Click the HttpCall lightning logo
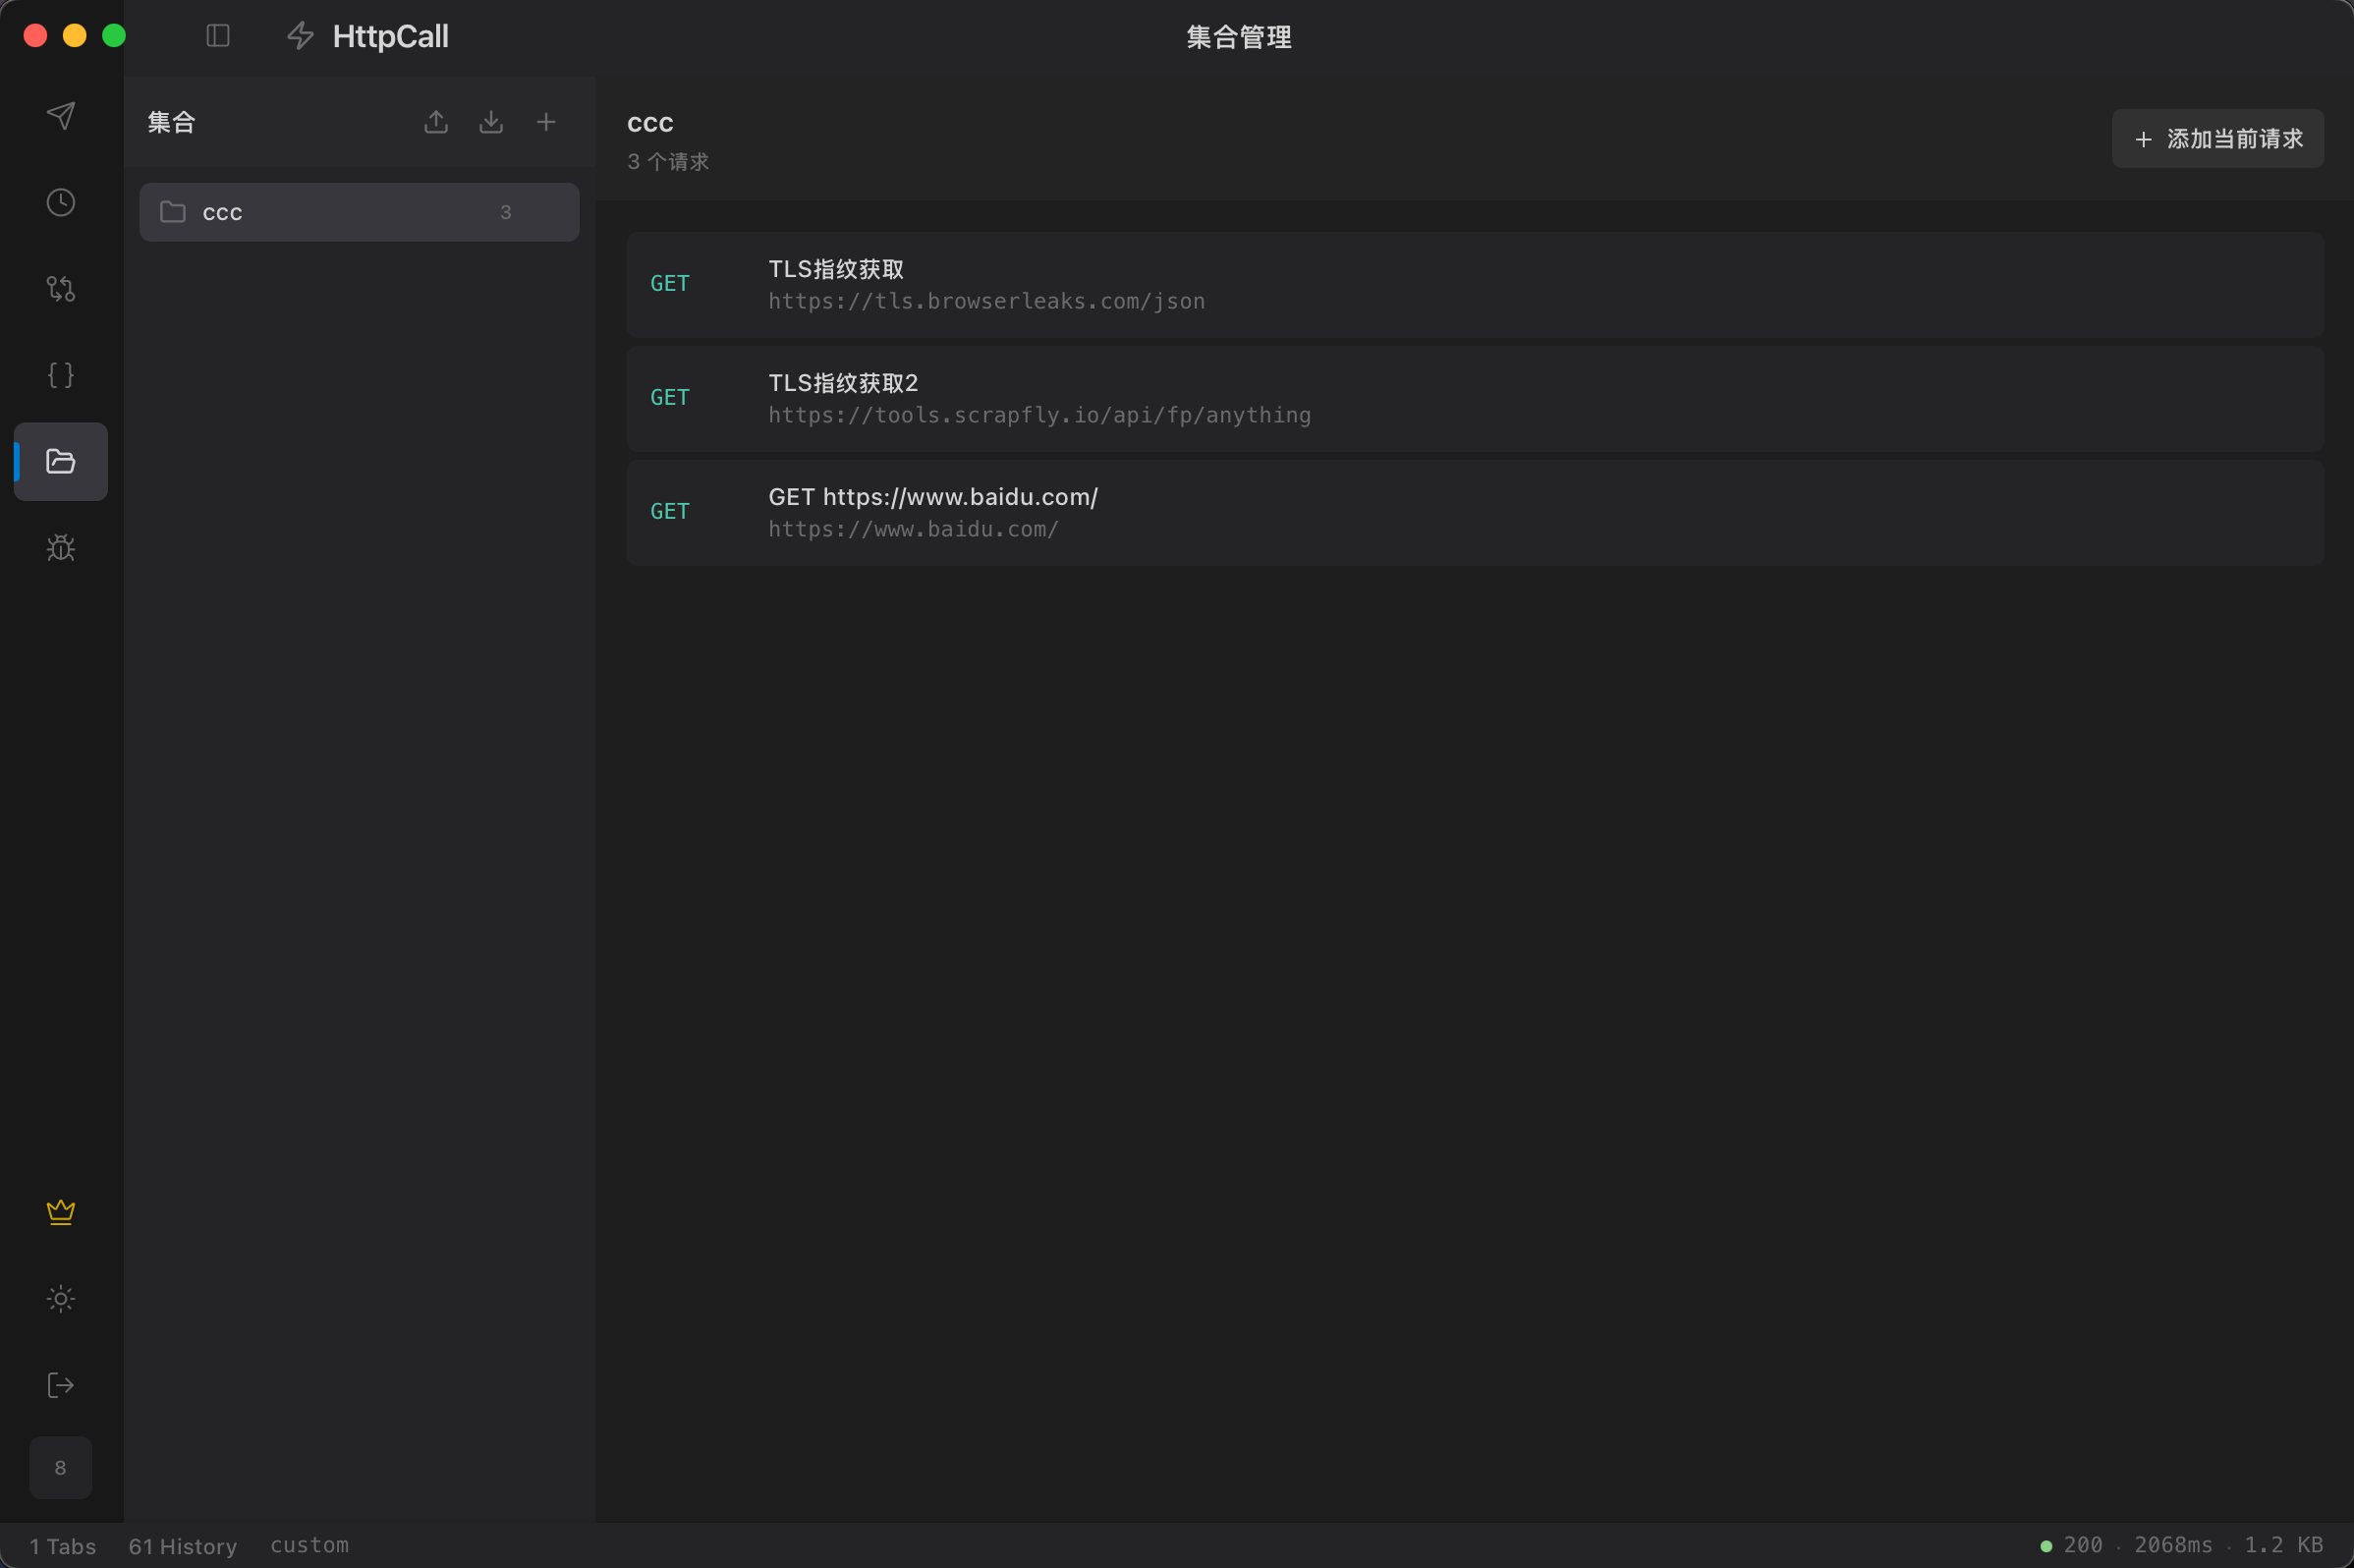 coord(300,36)
